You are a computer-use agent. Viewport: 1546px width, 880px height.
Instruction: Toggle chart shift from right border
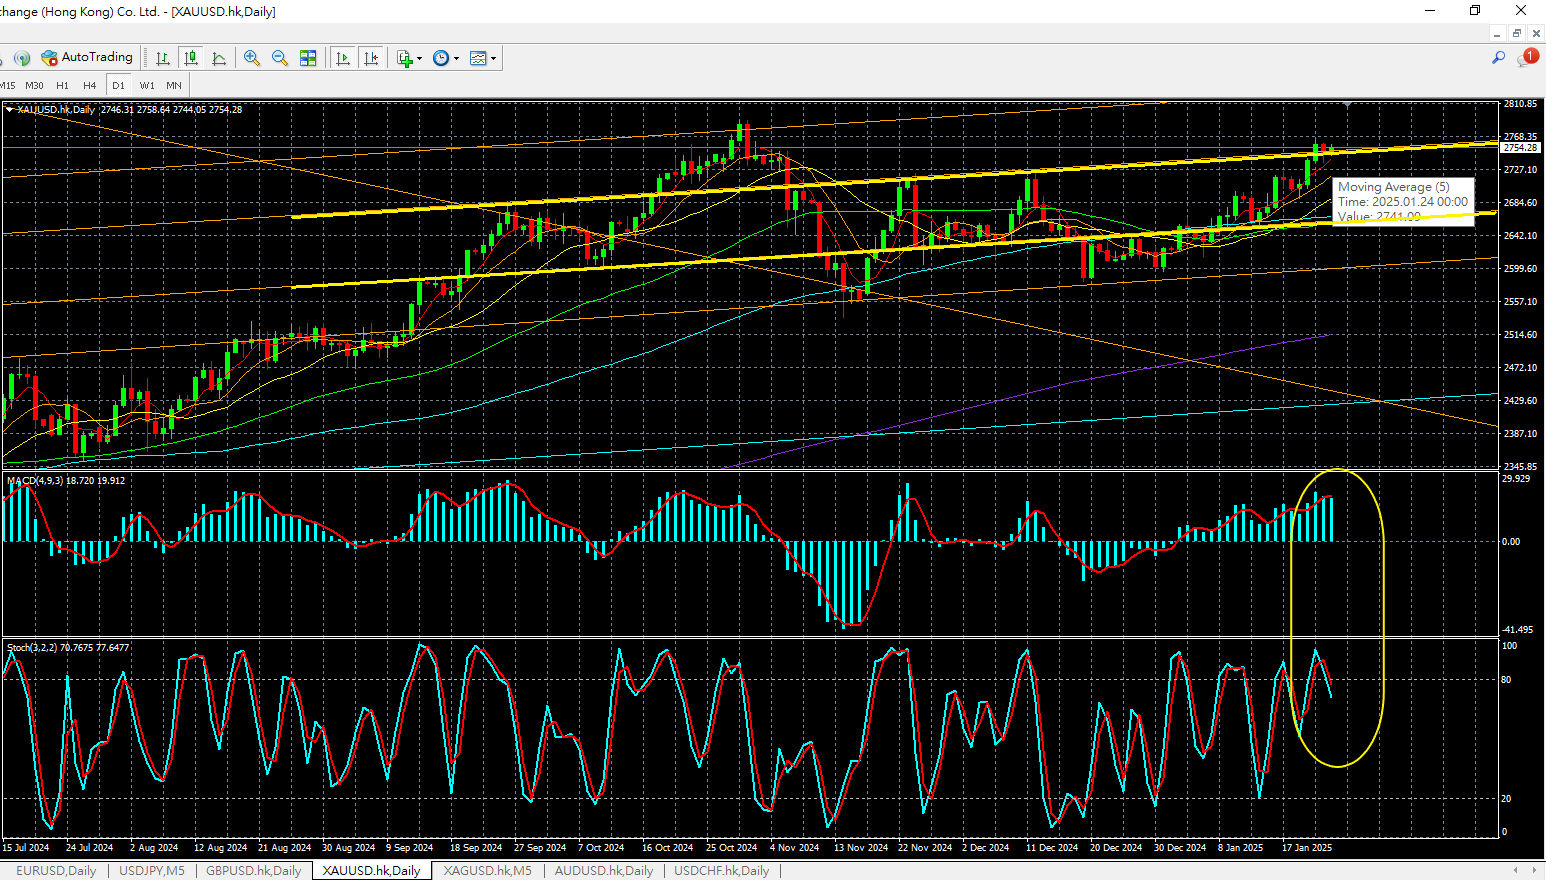tap(371, 58)
